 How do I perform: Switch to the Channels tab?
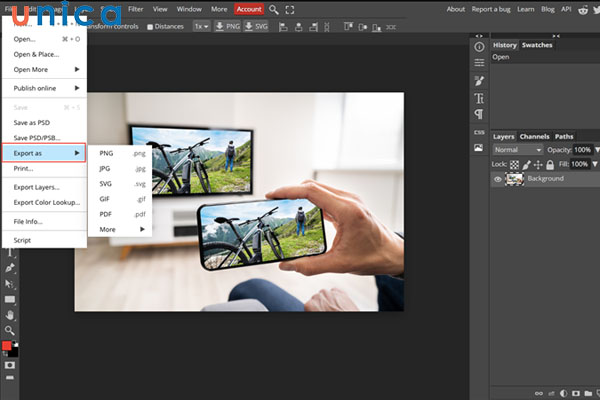534,136
